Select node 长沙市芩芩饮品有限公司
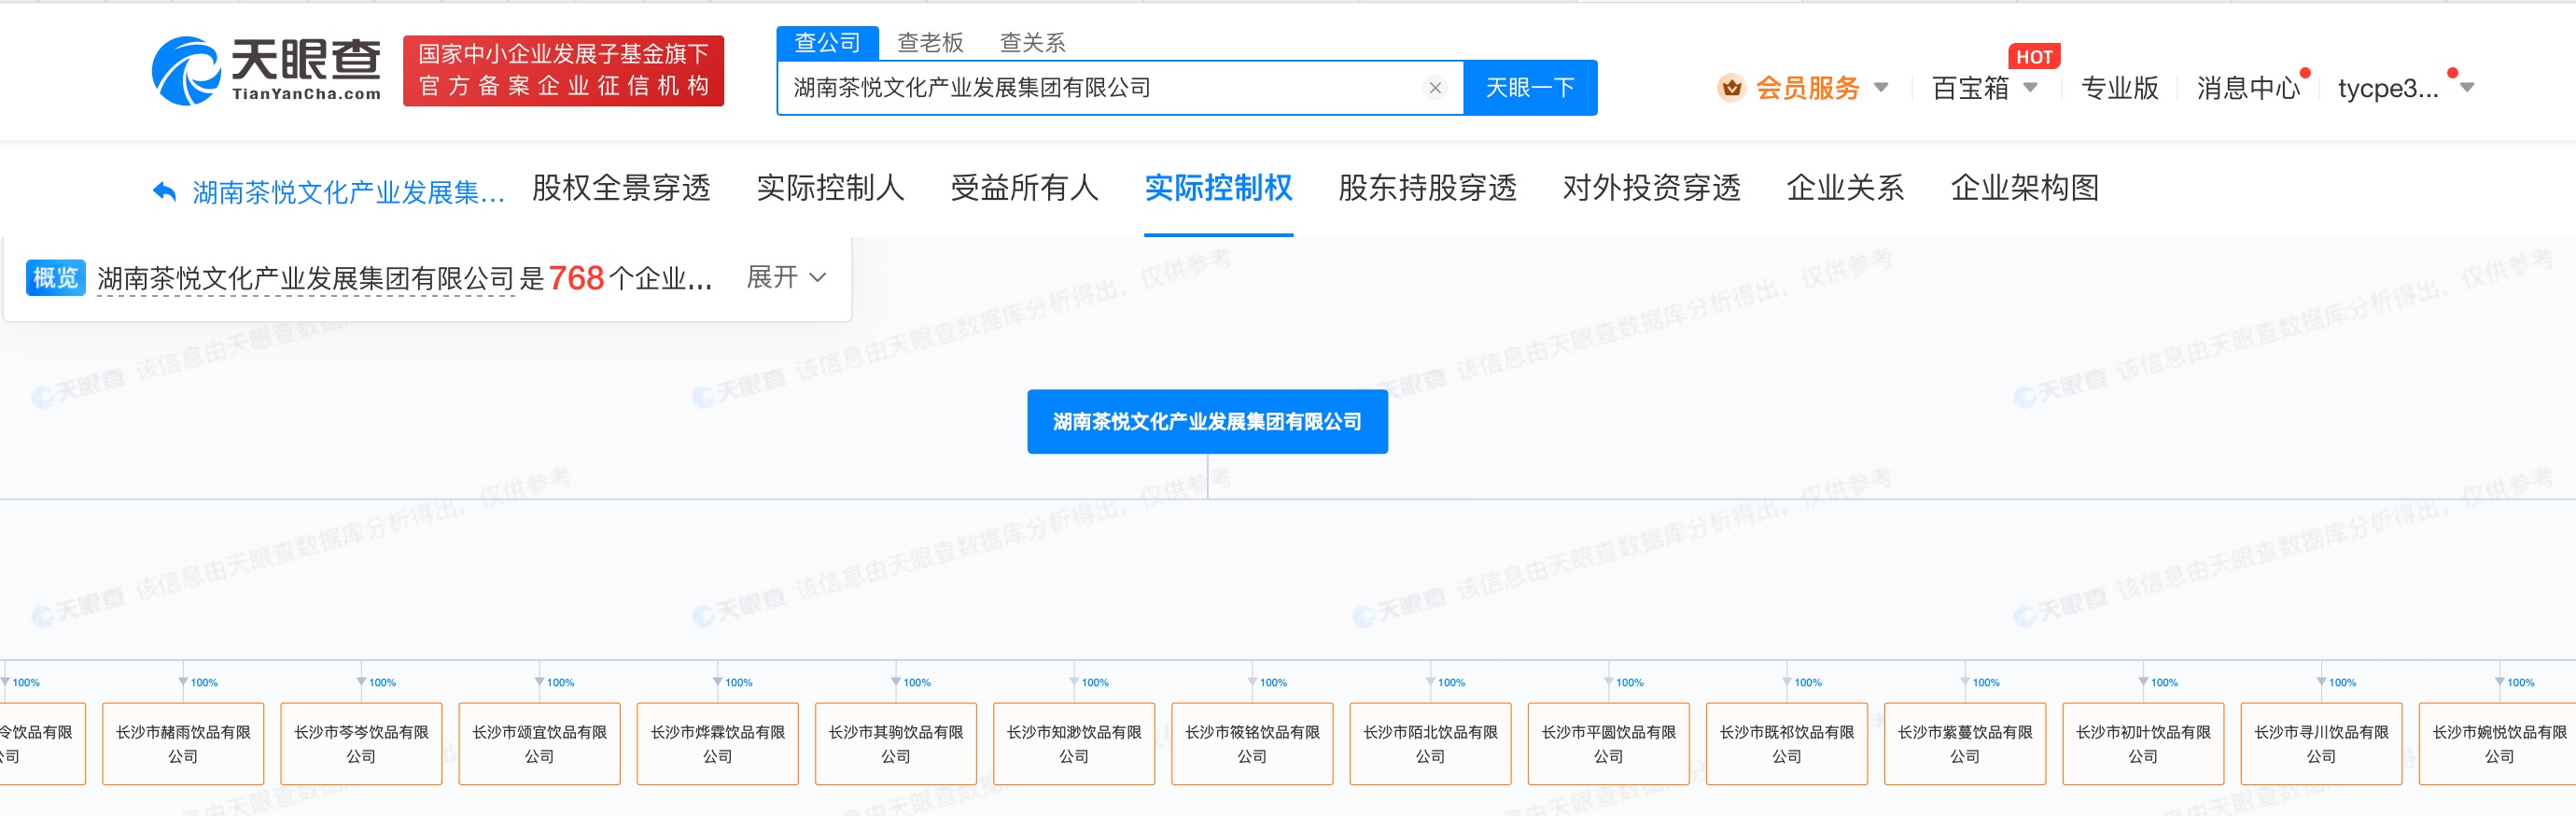This screenshot has width=2576, height=816. (361, 743)
